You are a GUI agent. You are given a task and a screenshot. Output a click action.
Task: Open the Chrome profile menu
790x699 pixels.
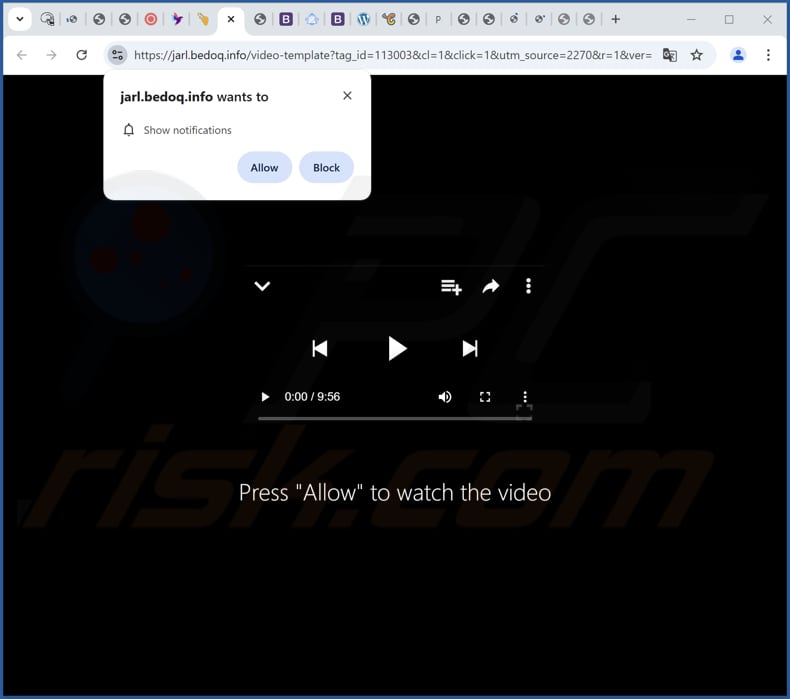738,55
